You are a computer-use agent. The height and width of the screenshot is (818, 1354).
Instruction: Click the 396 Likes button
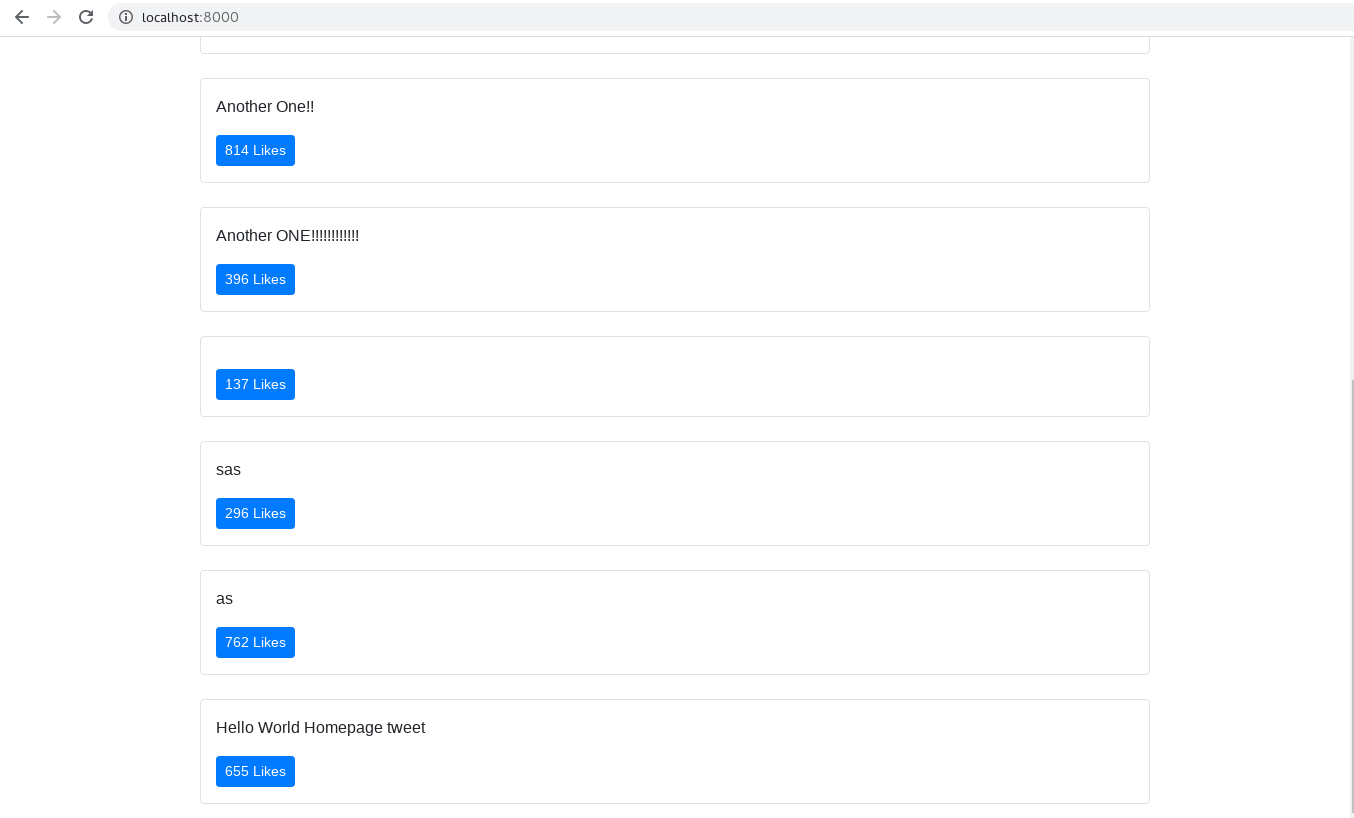[255, 279]
